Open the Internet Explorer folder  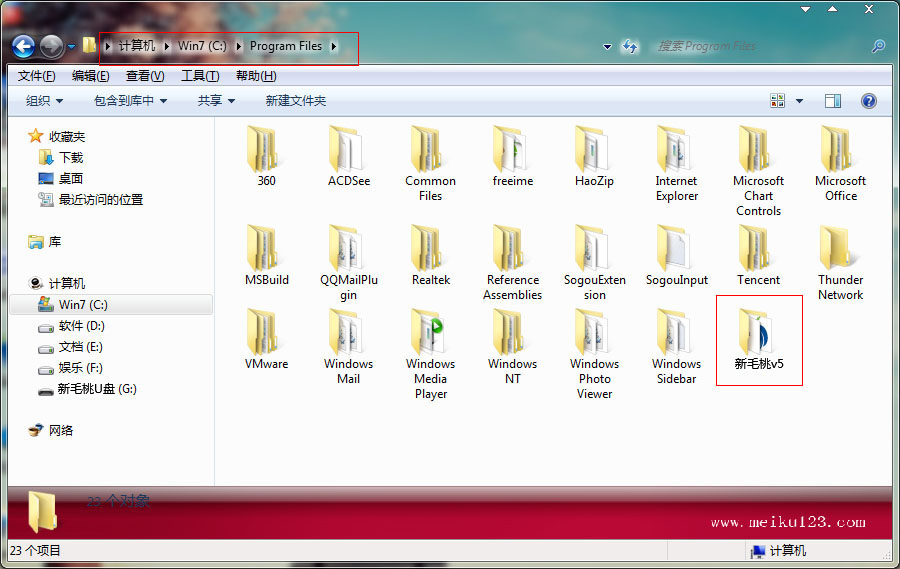click(x=676, y=164)
